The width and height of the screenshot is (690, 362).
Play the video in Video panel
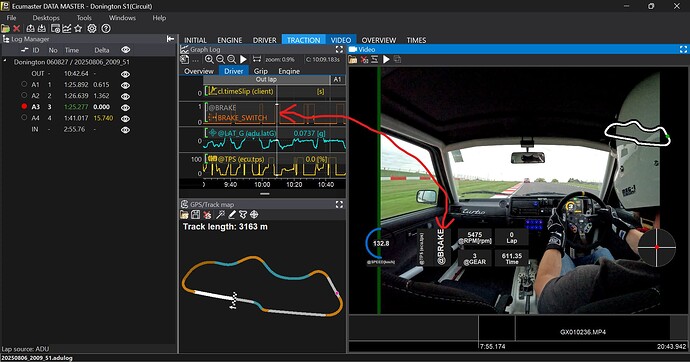[x=386, y=59]
